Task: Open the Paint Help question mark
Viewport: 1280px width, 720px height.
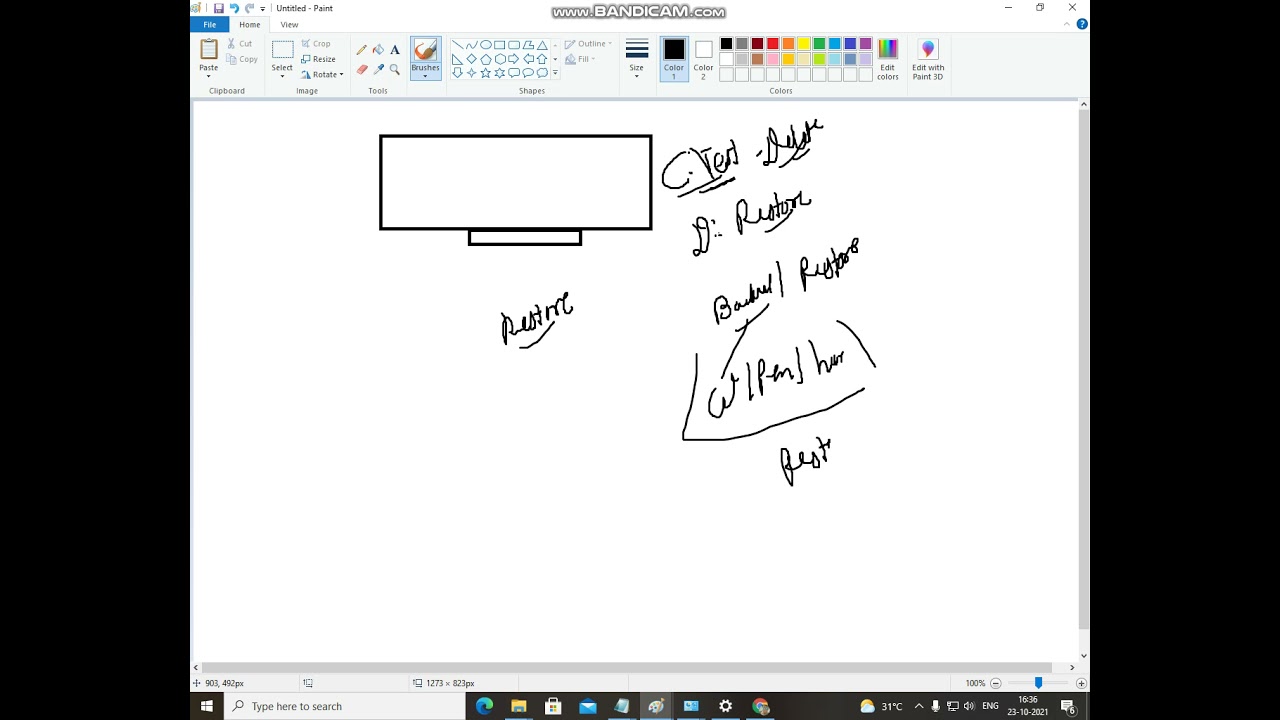Action: point(1082,24)
